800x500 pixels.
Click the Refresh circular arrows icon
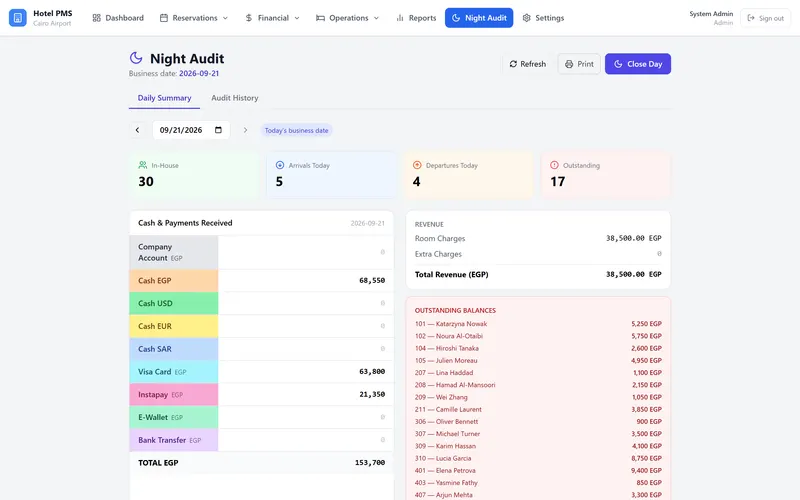(513, 64)
